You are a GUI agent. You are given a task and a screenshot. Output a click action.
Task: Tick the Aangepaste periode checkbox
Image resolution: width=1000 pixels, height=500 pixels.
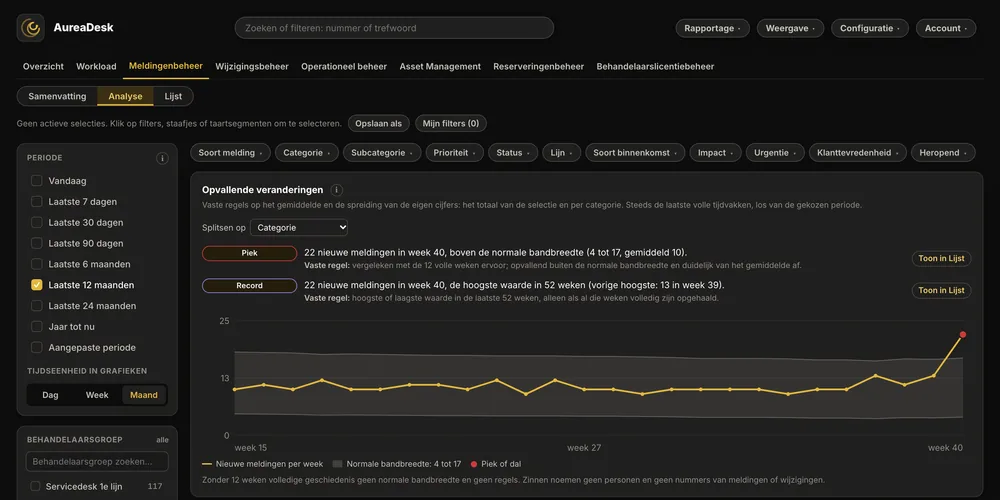pyautogui.click(x=37, y=348)
